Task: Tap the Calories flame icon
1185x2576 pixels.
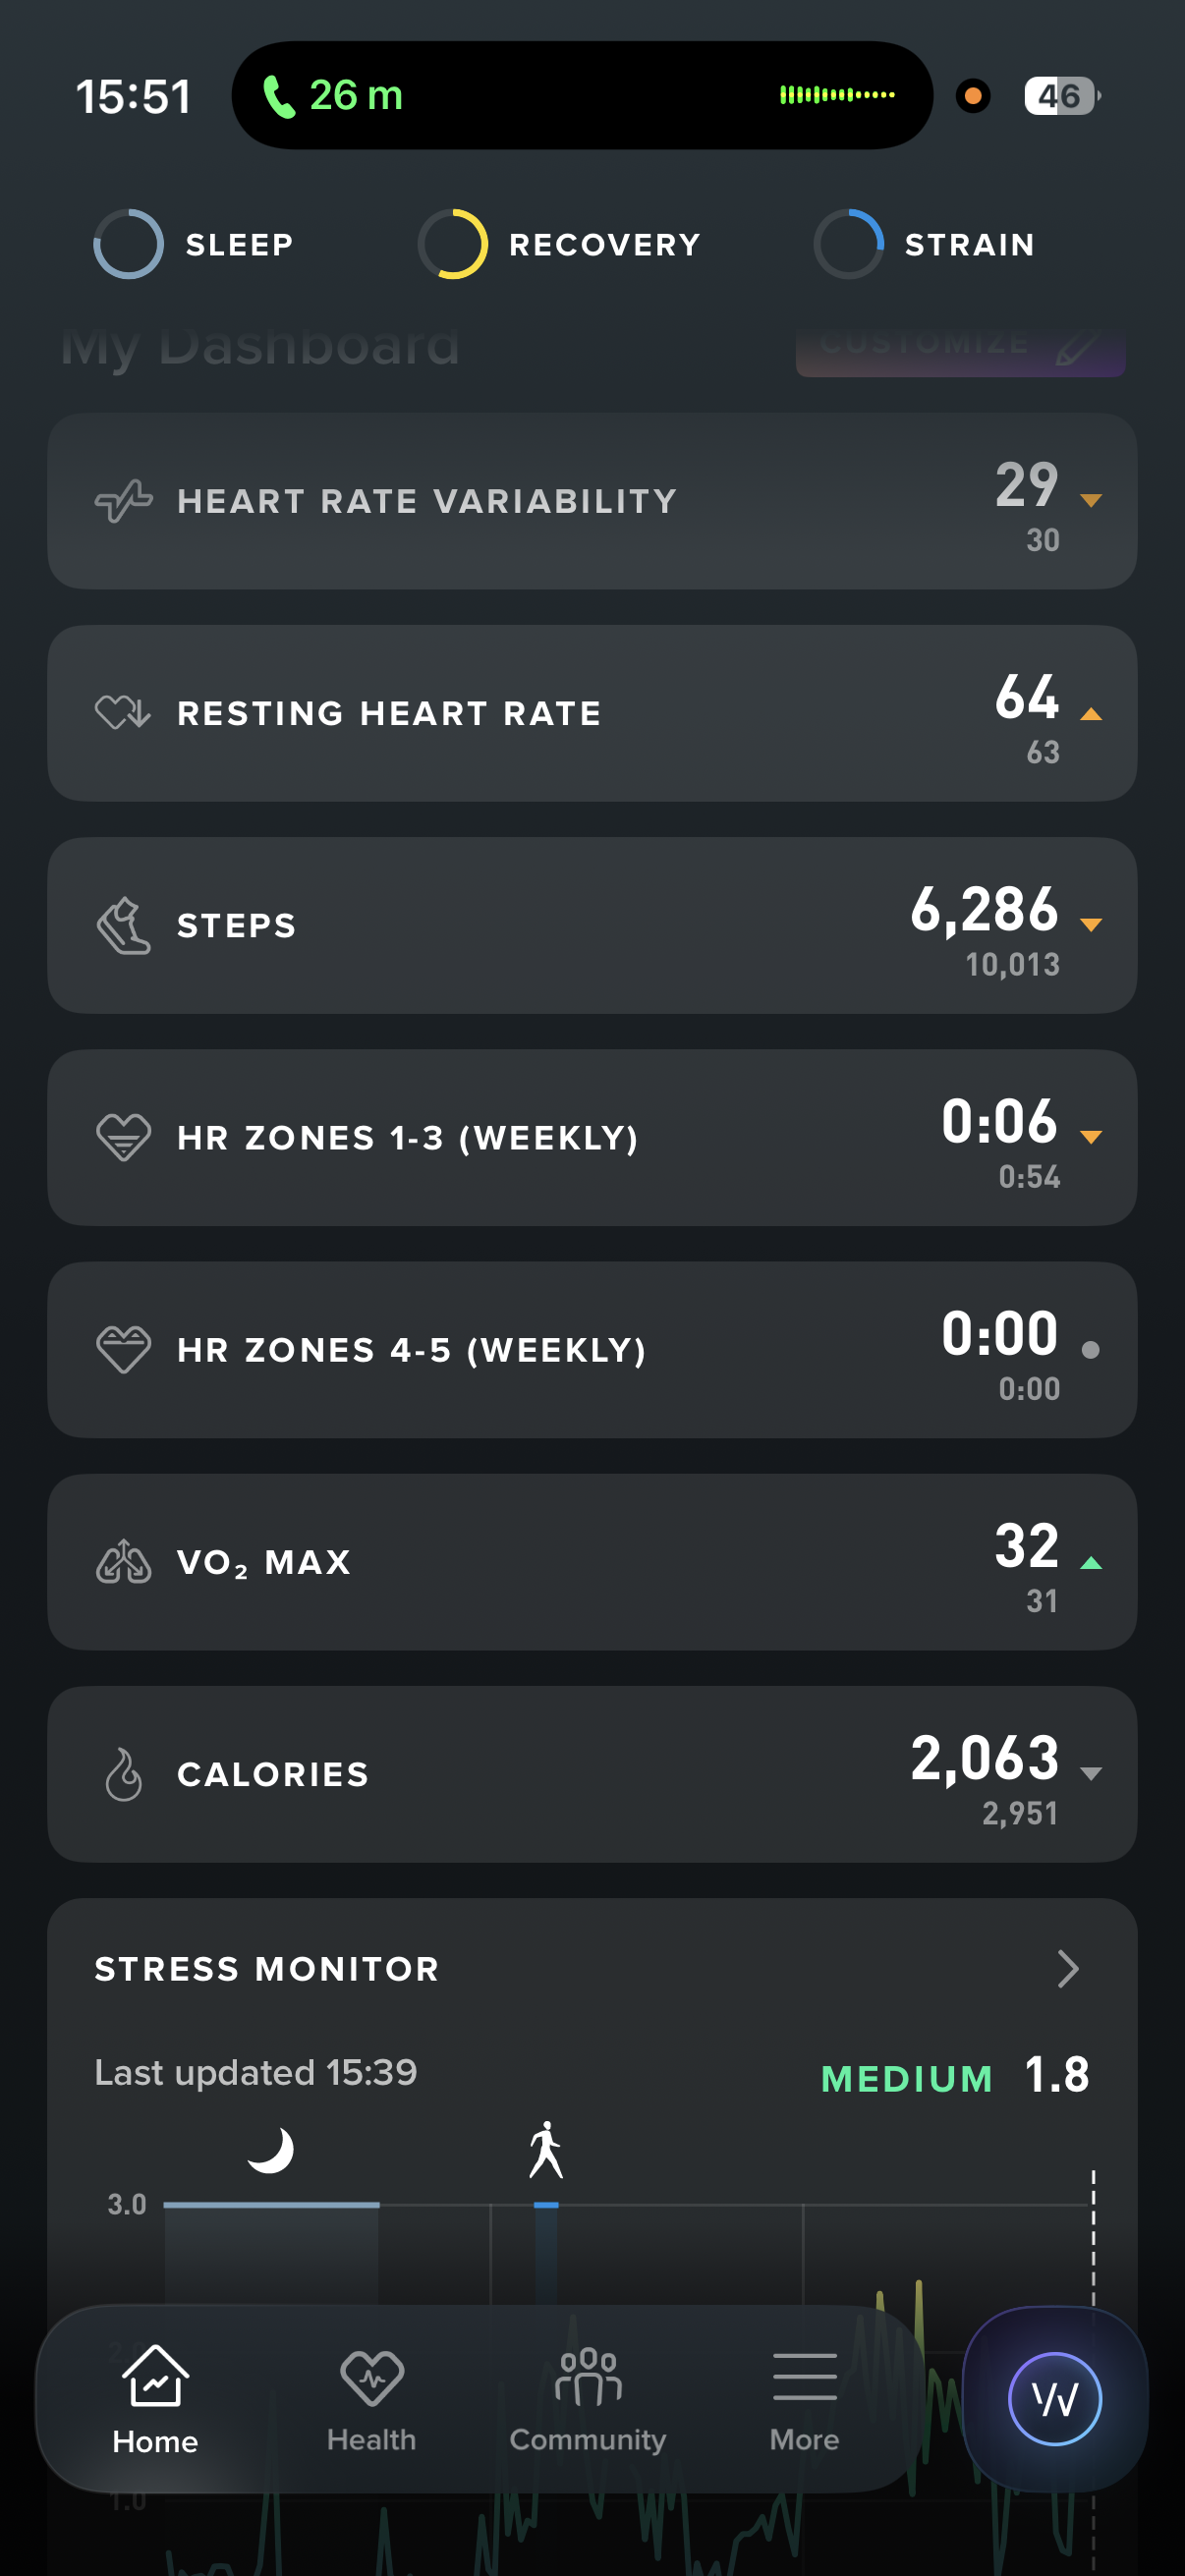Action: pyautogui.click(x=123, y=1775)
